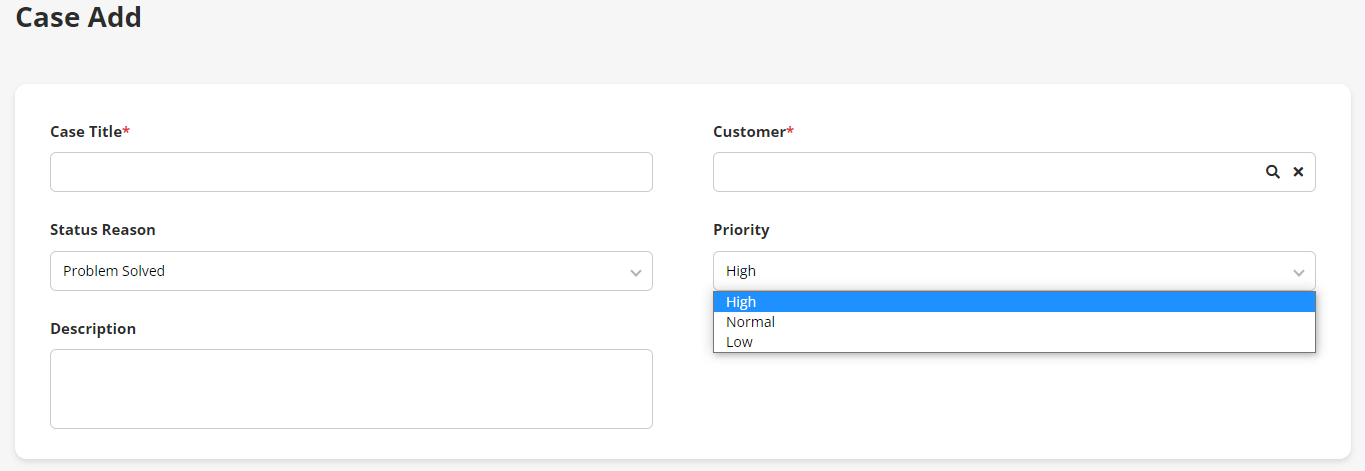Click the red asterisk beside Case Title

click(127, 131)
